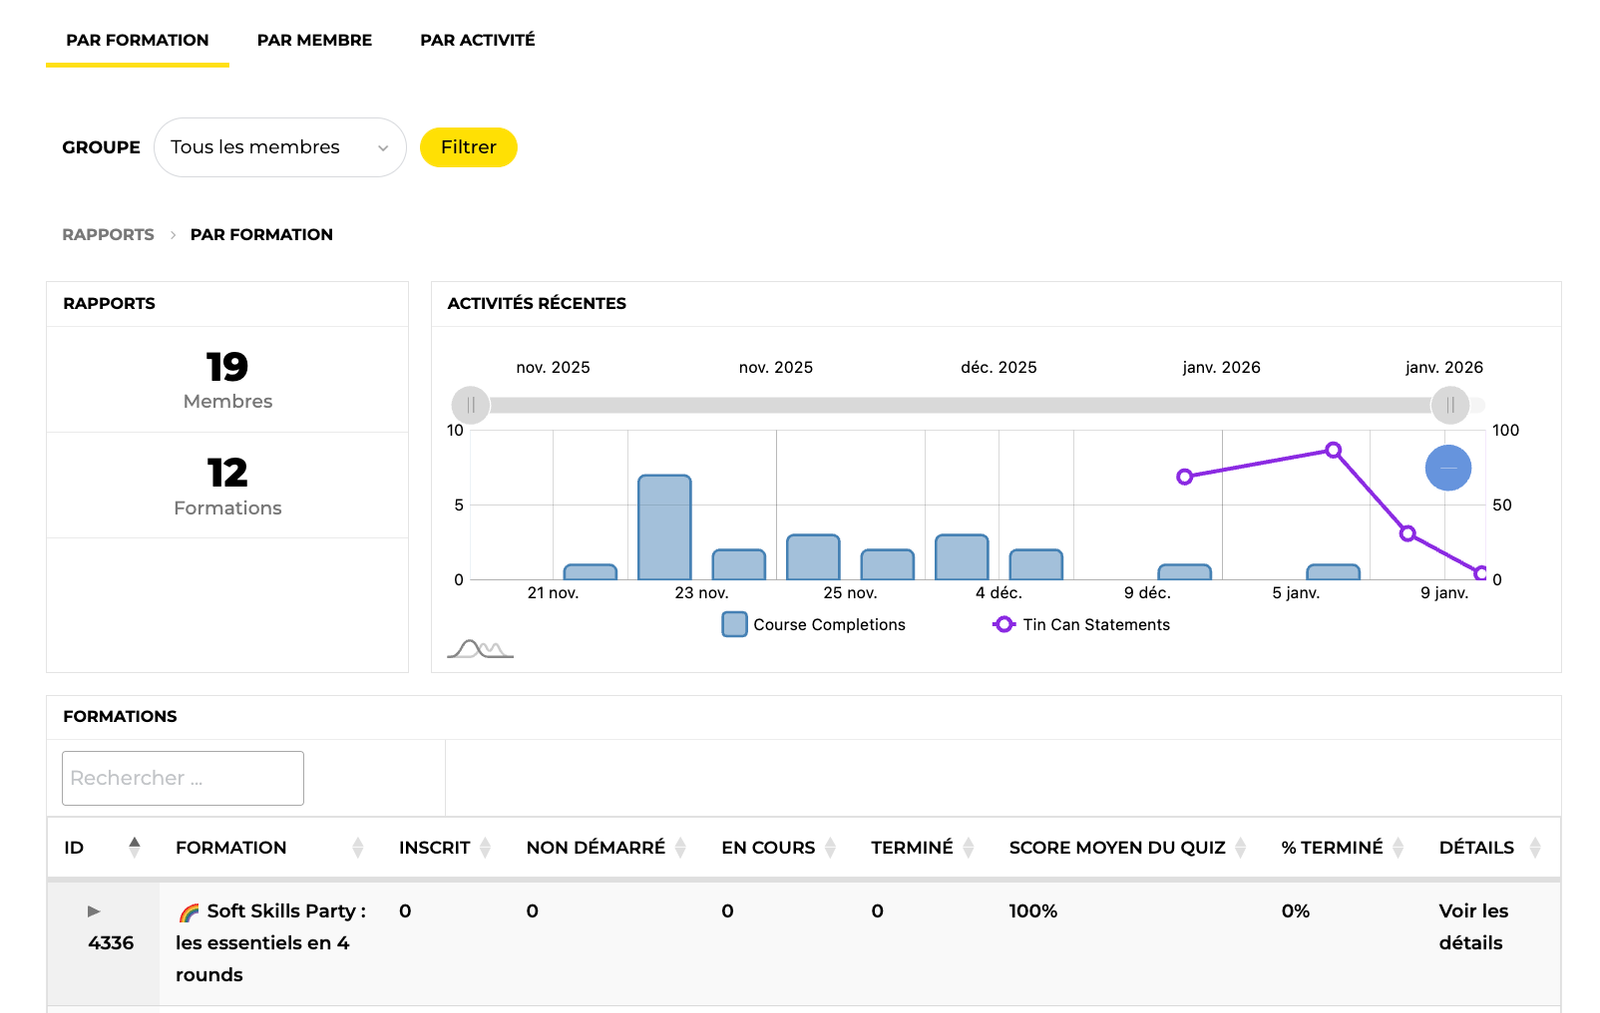Screen dimensions: 1600x1013
Task: Open Voir les détails for Soft Skills Party
Action: [1473, 926]
